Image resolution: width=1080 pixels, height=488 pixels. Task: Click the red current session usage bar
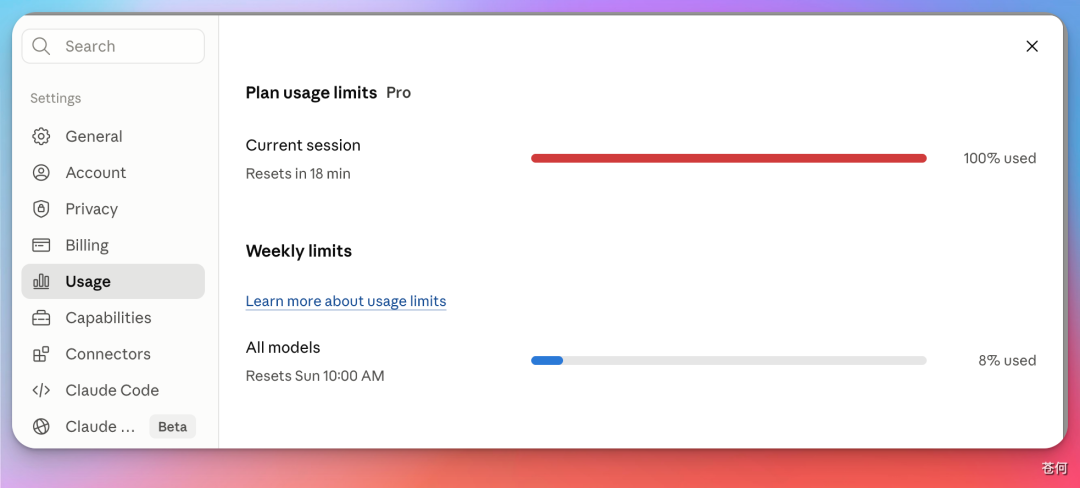click(729, 158)
